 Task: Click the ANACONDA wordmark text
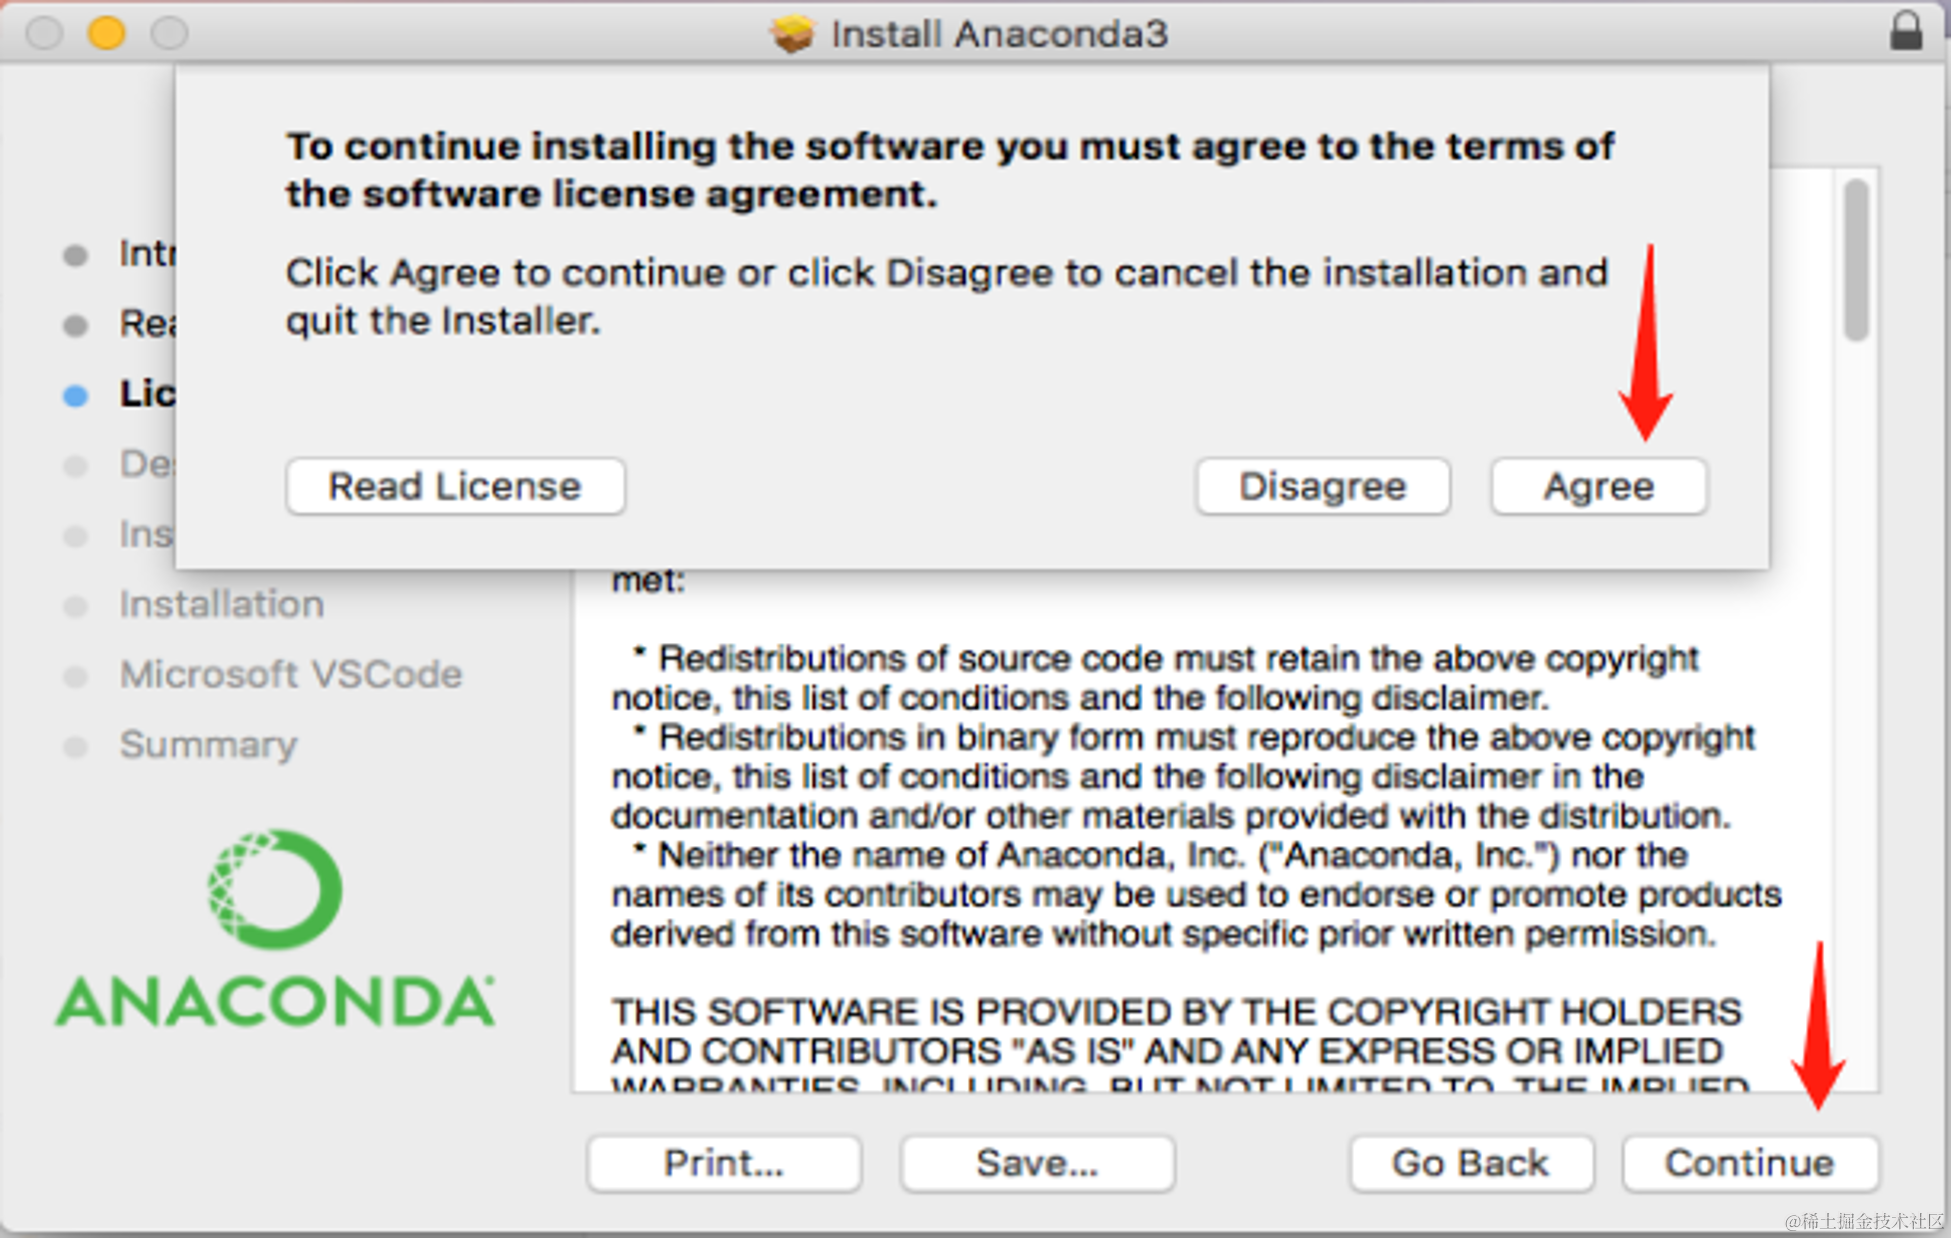(275, 1002)
